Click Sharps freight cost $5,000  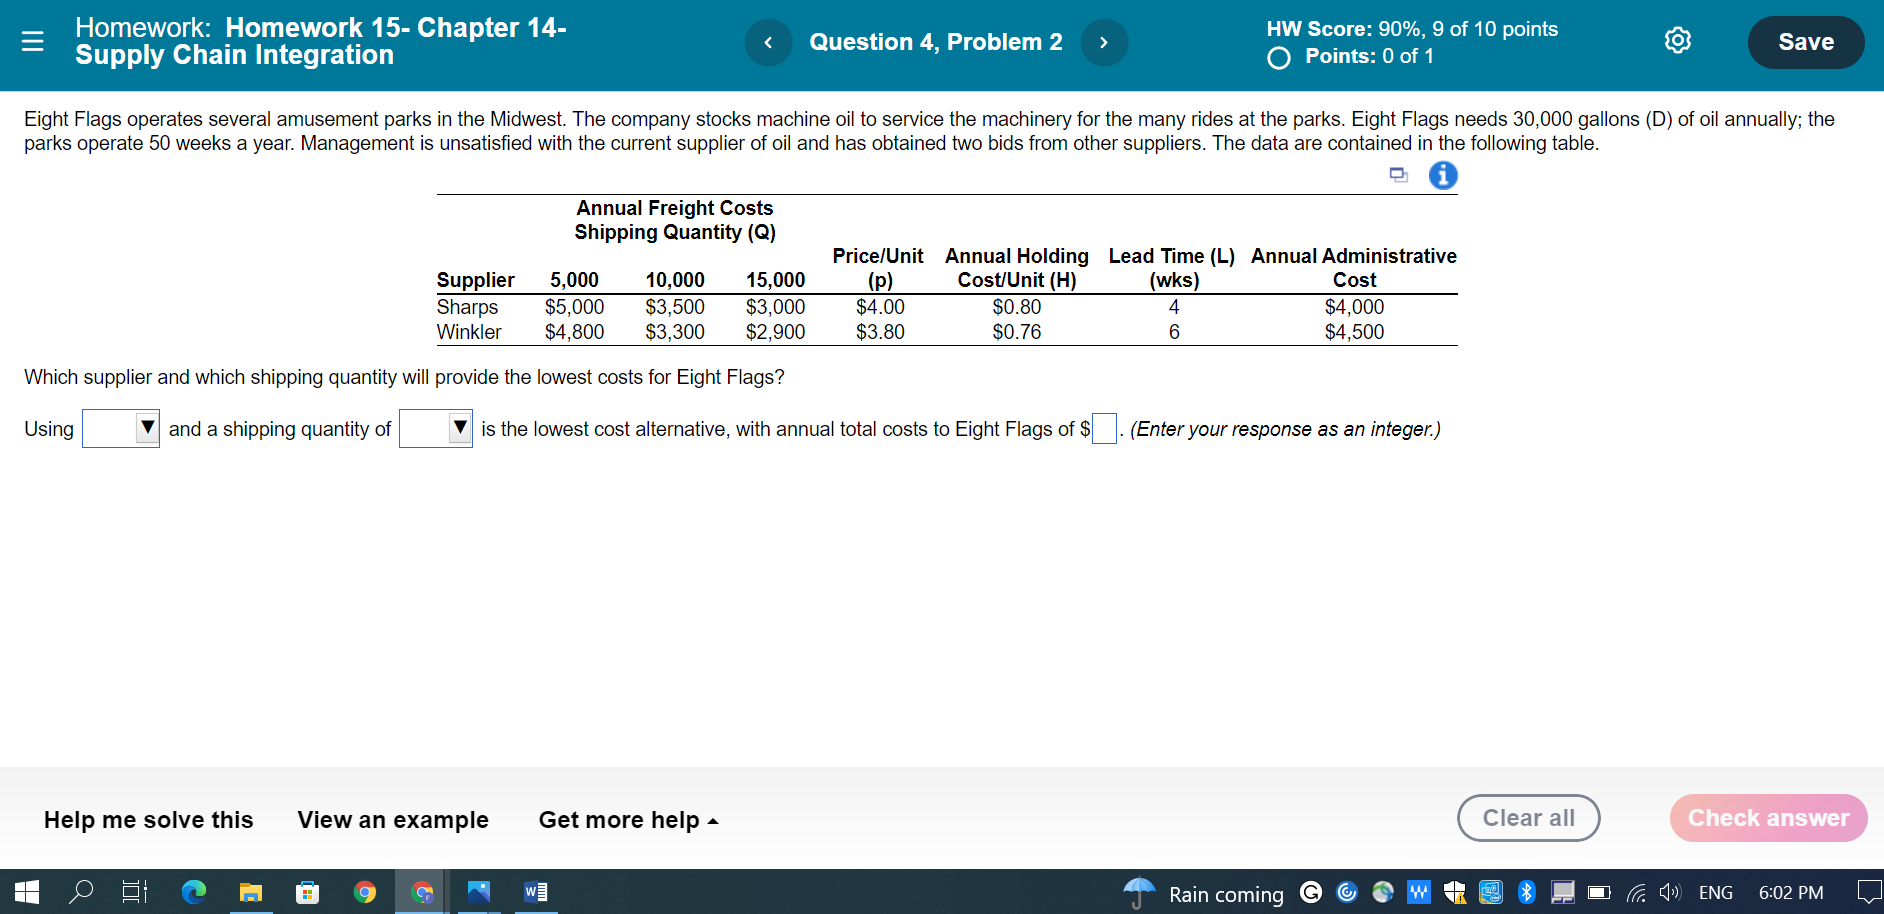[574, 307]
